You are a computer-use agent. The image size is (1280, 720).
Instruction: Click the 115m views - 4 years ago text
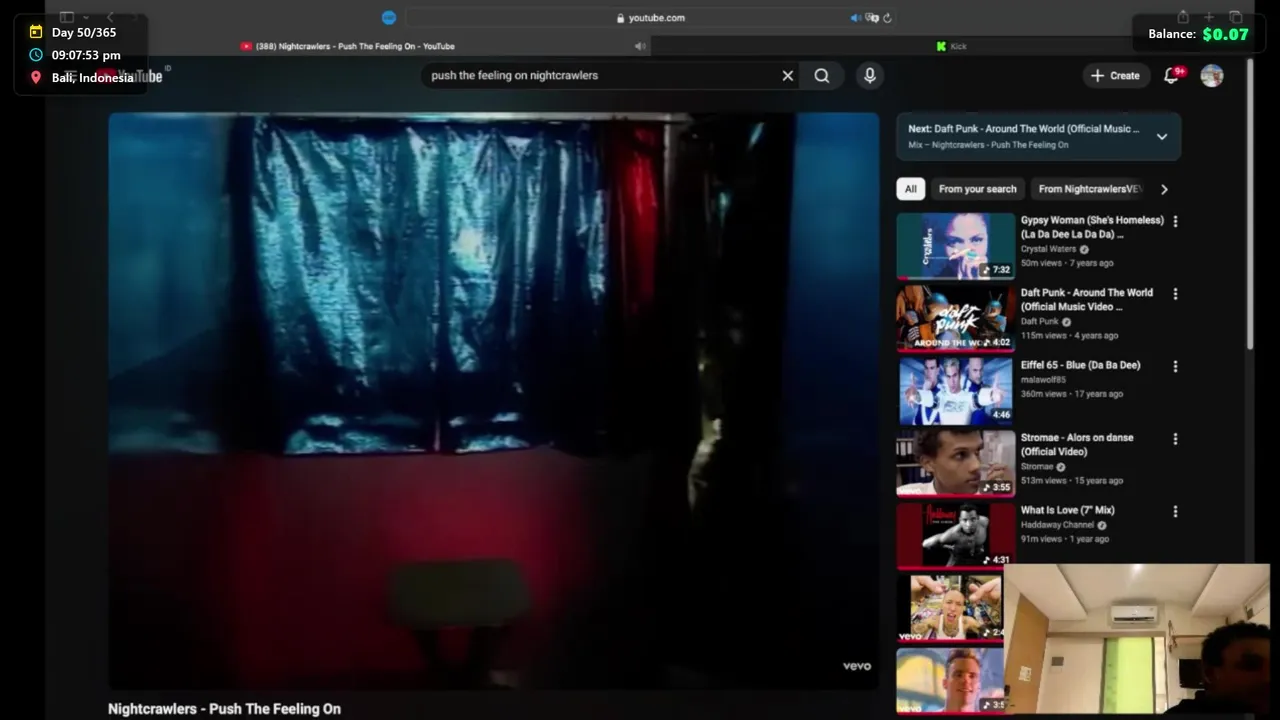1069,336
